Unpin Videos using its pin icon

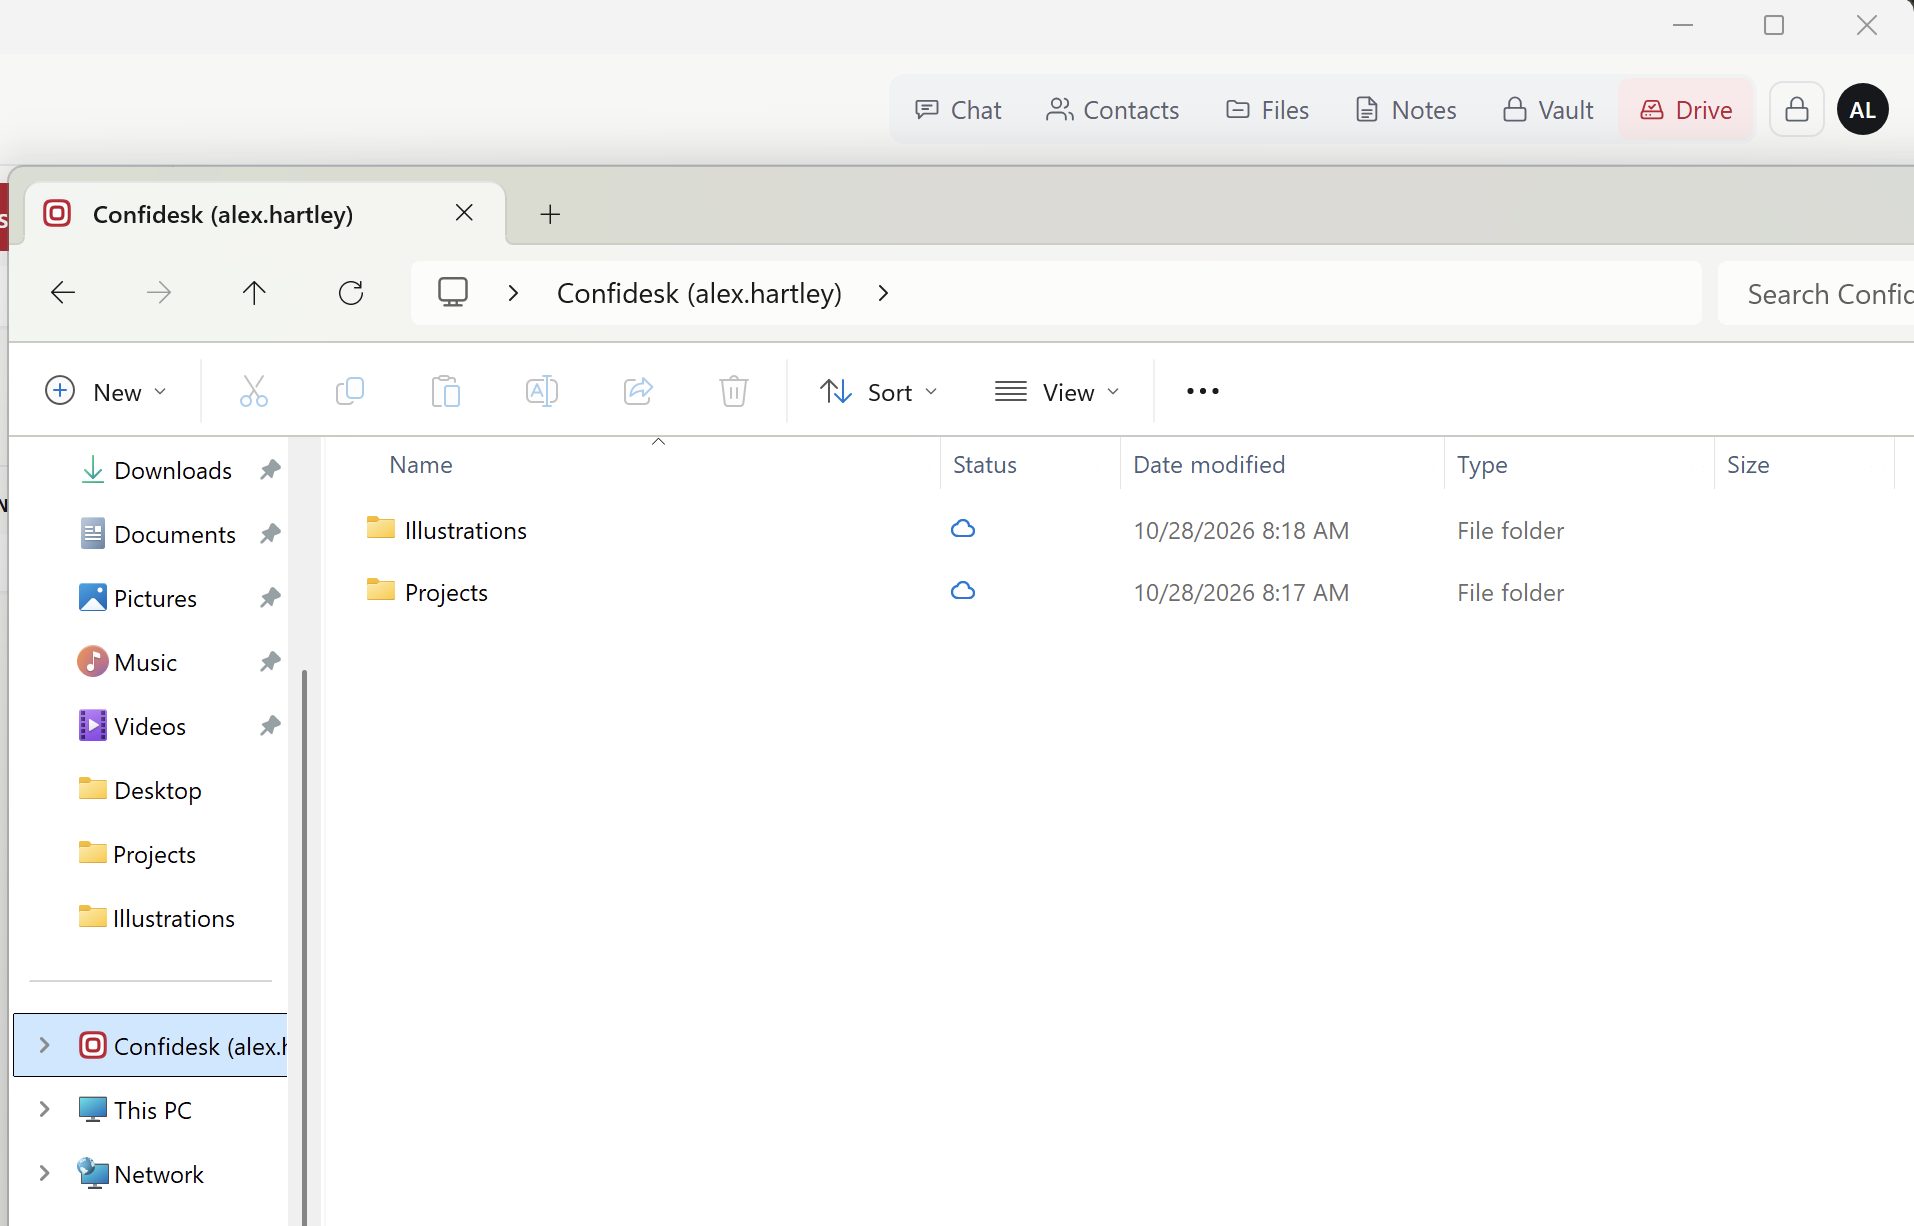click(x=270, y=725)
